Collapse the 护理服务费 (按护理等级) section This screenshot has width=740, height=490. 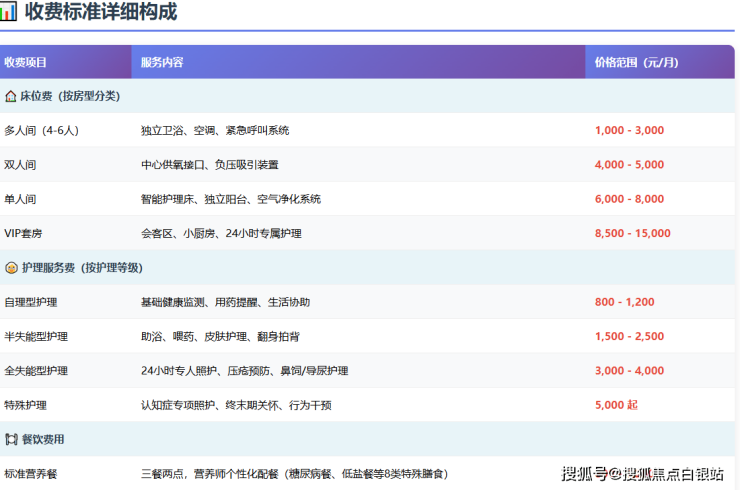click(81, 268)
